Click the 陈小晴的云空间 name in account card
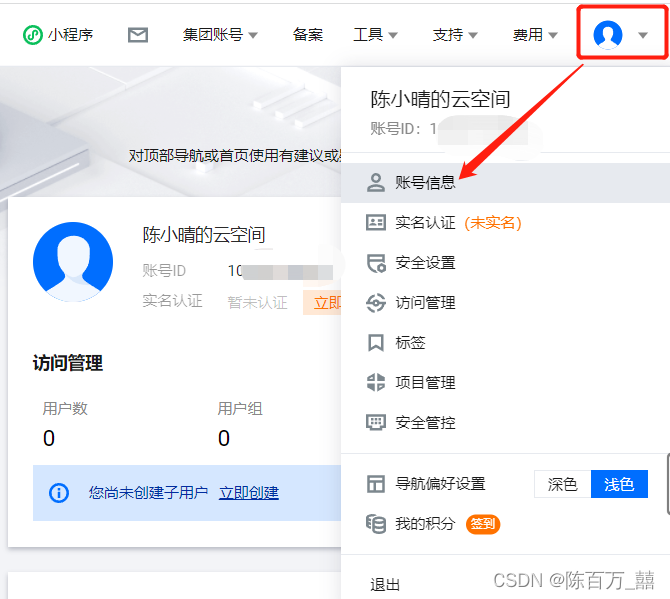The image size is (670, 599). [x=204, y=235]
